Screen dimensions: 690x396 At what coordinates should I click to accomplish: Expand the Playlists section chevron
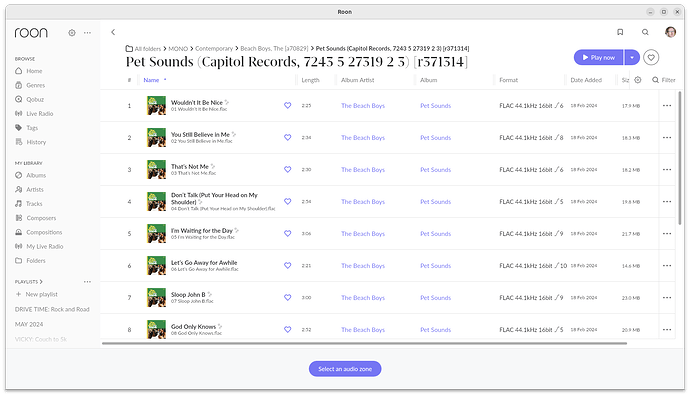point(41,282)
